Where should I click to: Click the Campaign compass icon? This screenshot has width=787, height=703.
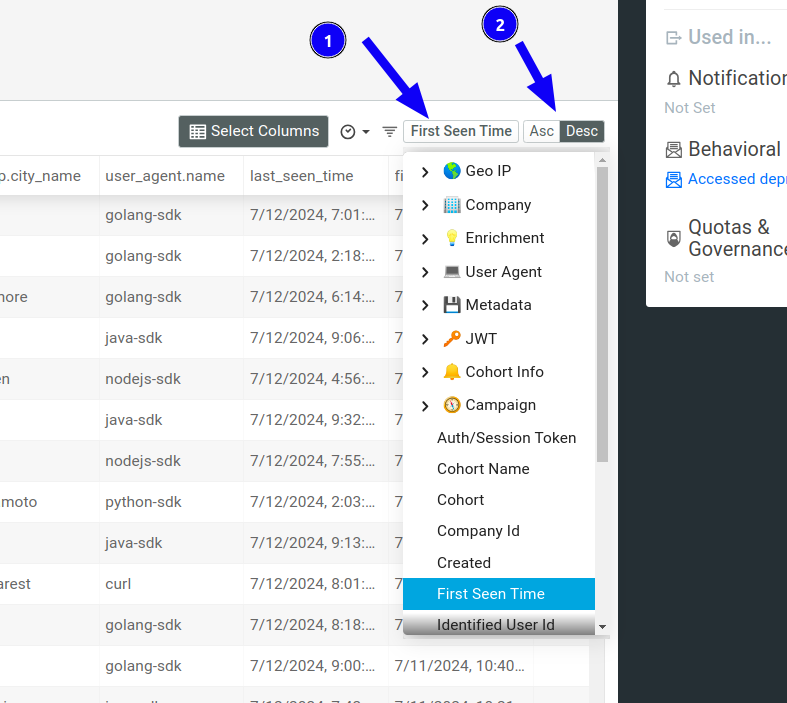pyautogui.click(x=452, y=405)
